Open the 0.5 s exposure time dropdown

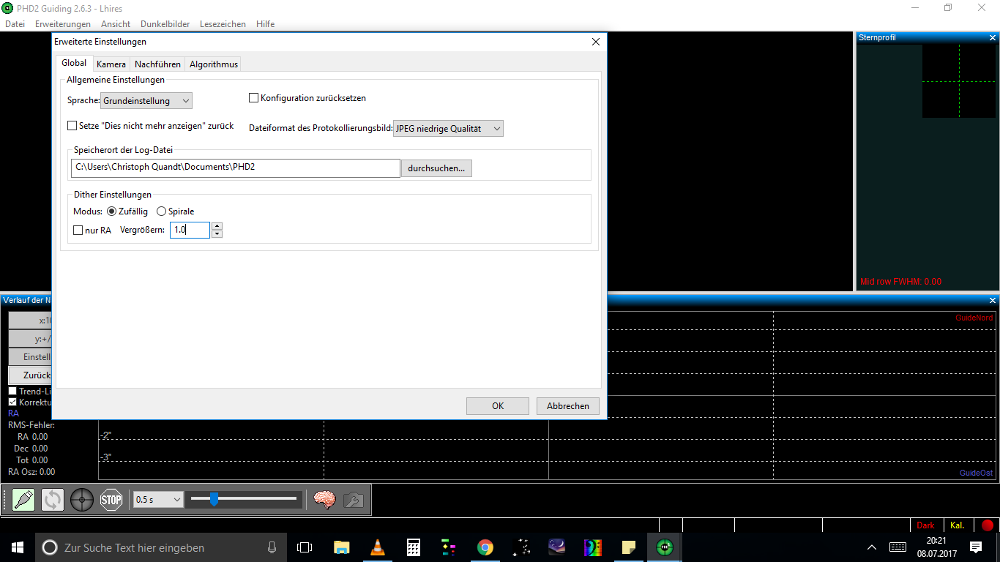159,499
